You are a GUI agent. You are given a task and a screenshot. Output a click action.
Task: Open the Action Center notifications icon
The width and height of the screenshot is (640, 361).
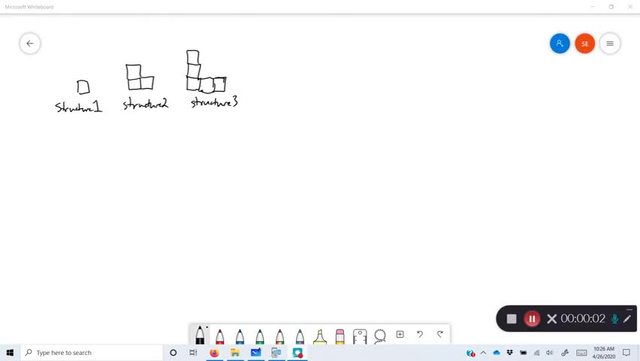click(x=627, y=352)
